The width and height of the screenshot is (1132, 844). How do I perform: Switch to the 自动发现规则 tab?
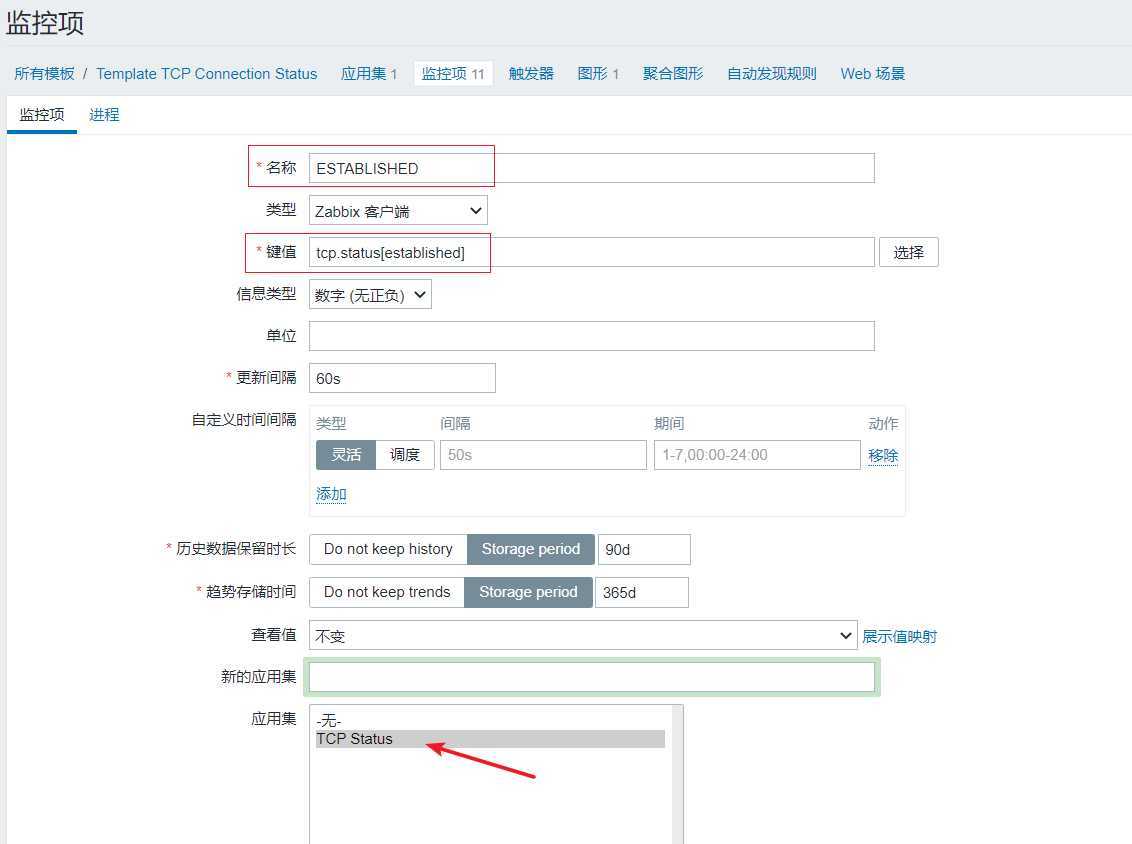[770, 73]
